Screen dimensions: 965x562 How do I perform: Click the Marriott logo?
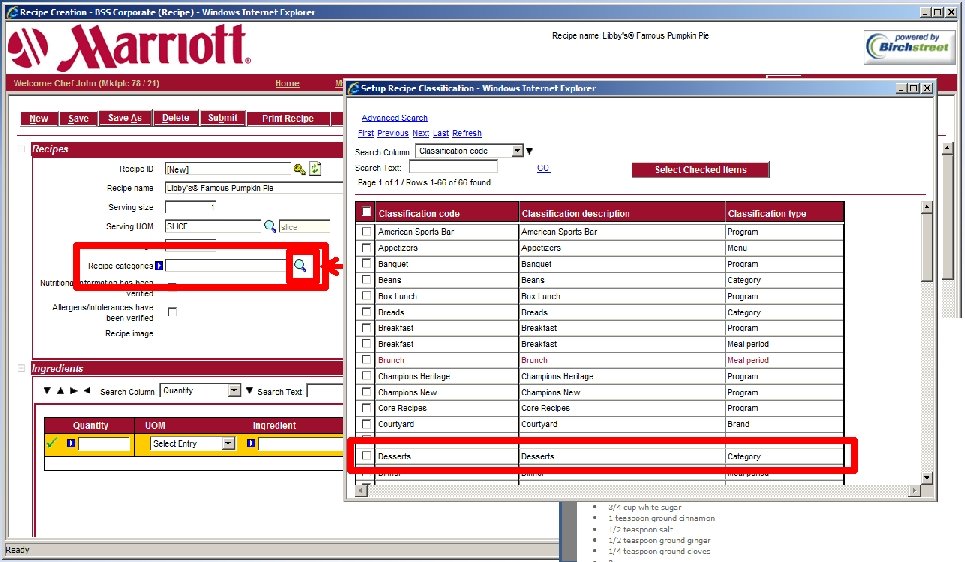point(129,47)
